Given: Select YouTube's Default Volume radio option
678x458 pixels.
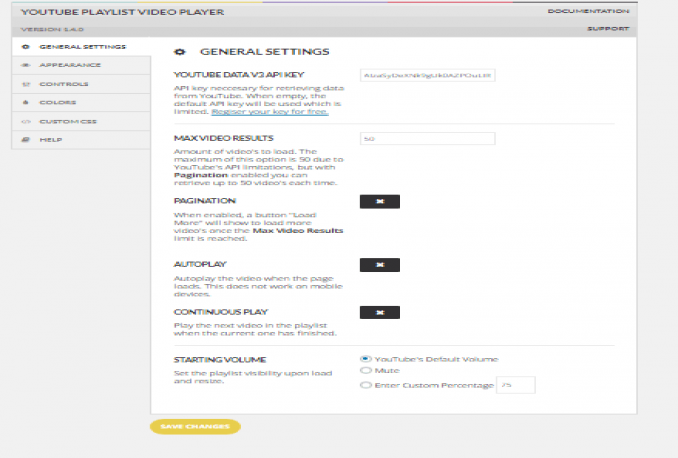Looking at the screenshot, I should tap(365, 358).
